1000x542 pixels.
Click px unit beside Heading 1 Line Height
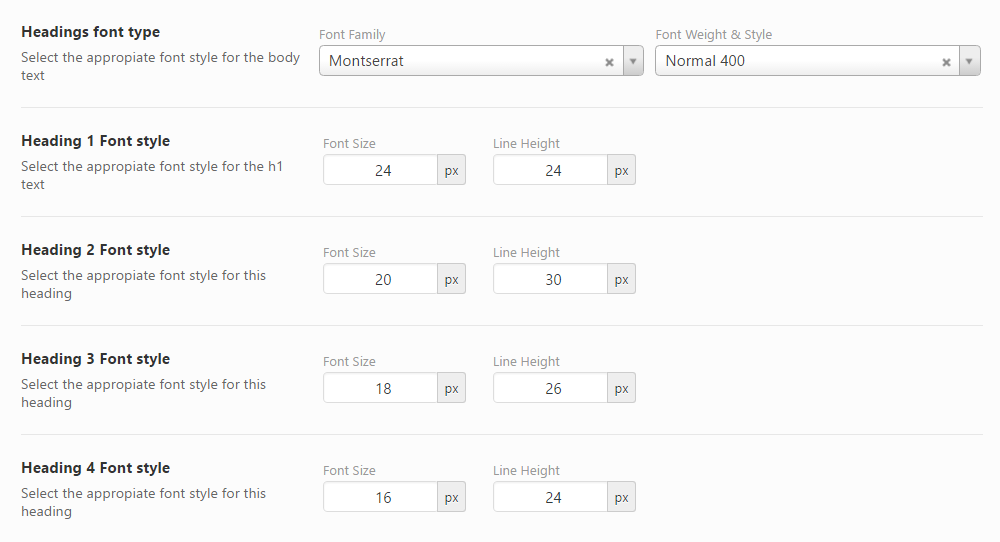[622, 170]
